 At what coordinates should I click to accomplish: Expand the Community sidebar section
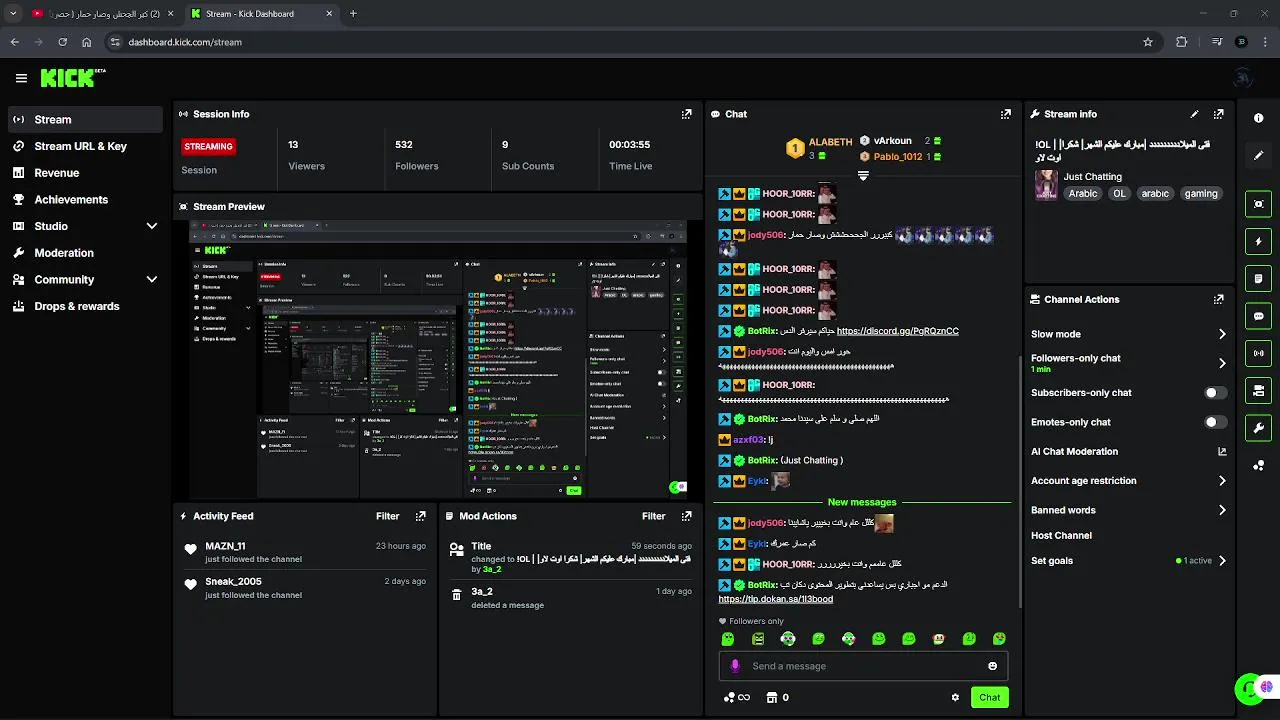tap(152, 280)
